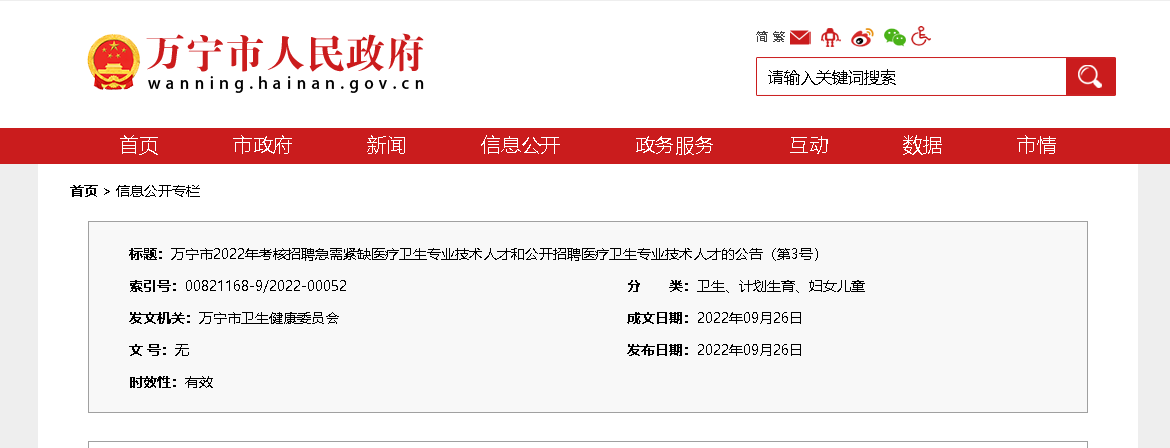Open the wheelchair accessibility icon
The image size is (1170, 448).
click(922, 36)
